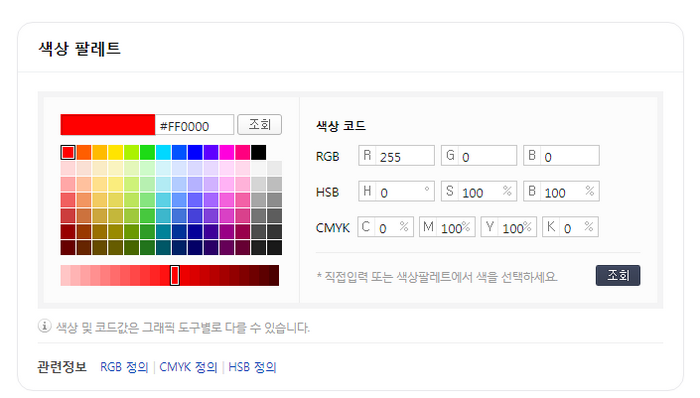
Task: Open the CMYK 정의 link
Action: pyautogui.click(x=188, y=367)
